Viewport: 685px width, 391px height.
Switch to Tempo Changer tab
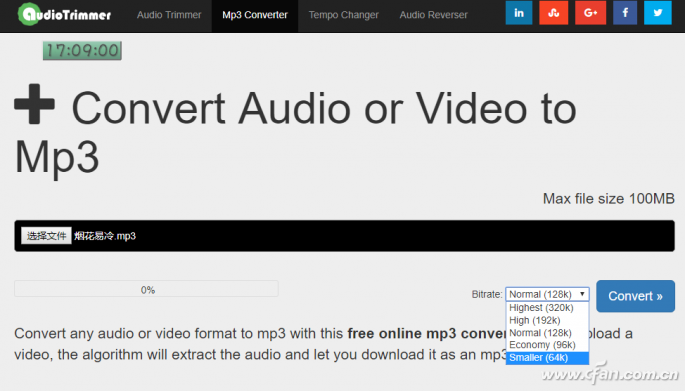coord(343,15)
